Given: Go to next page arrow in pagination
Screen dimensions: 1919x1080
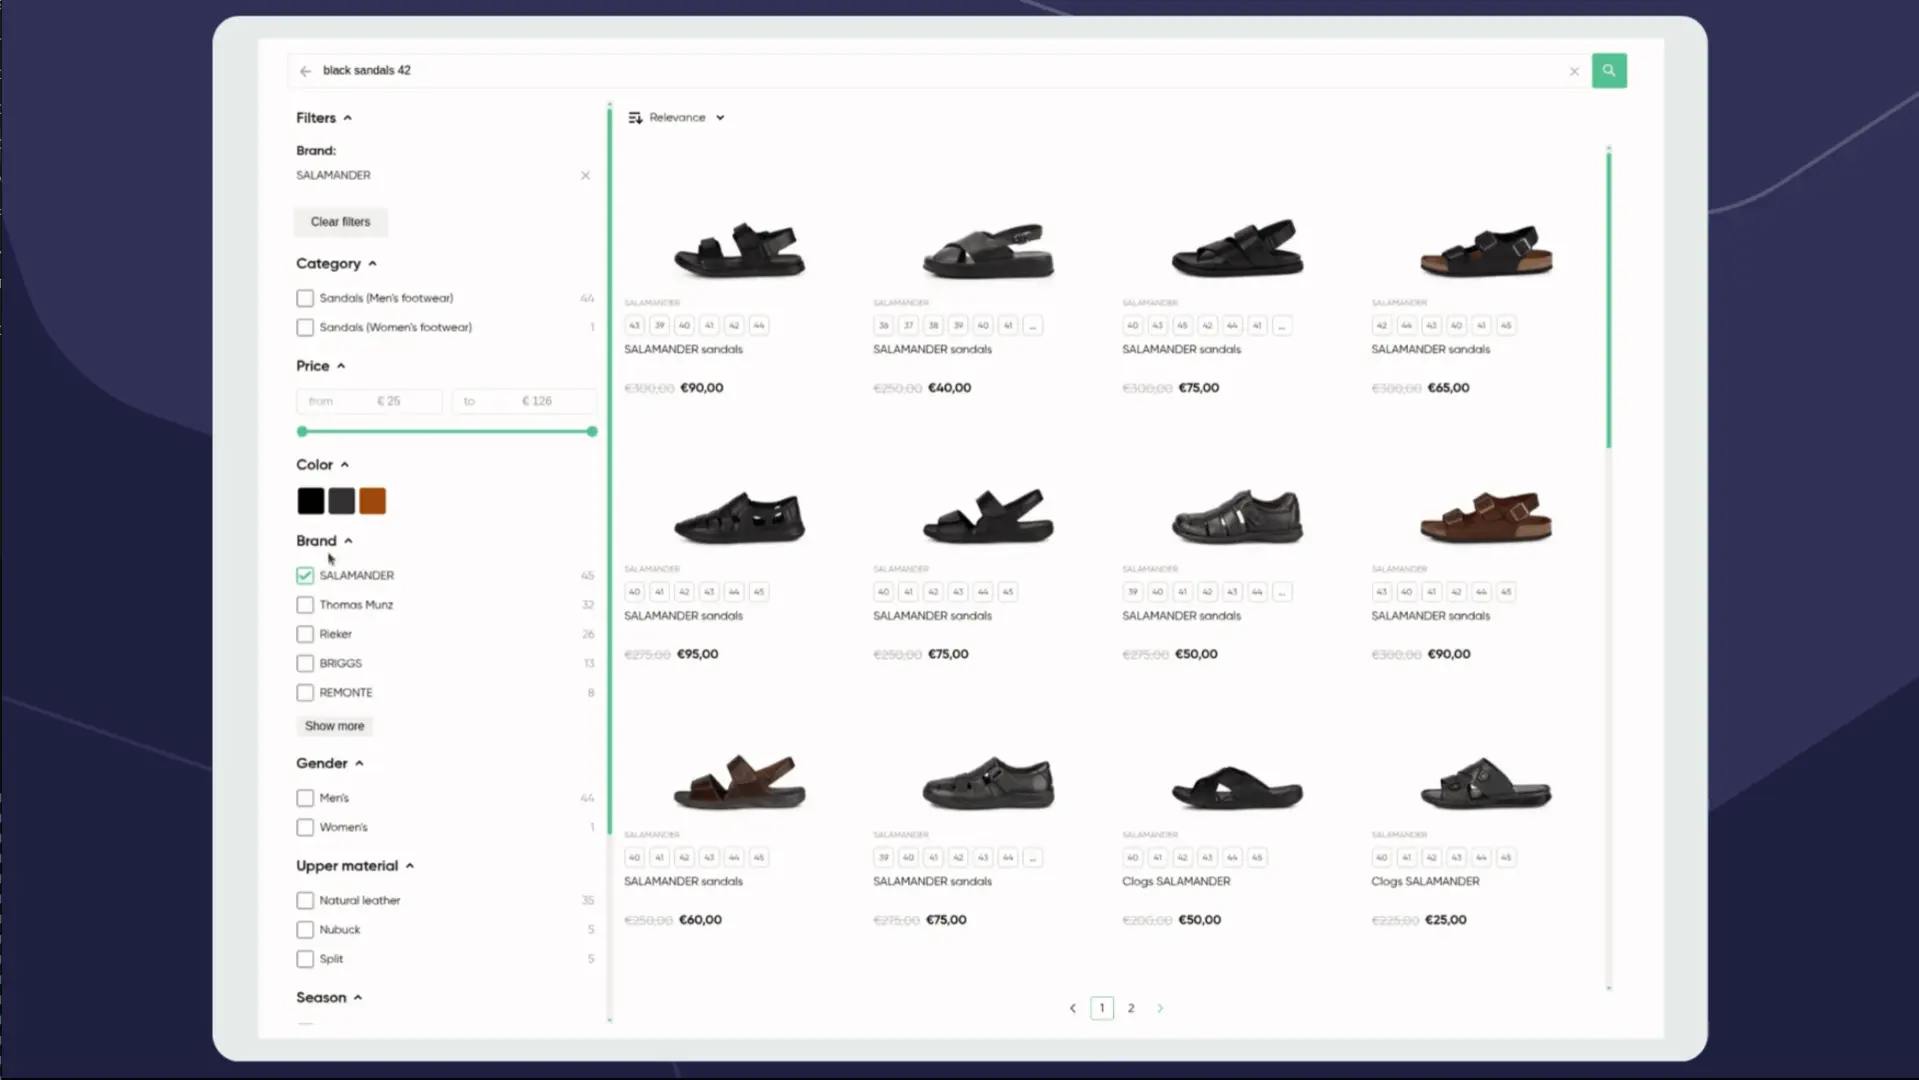Looking at the screenshot, I should tap(1160, 1008).
